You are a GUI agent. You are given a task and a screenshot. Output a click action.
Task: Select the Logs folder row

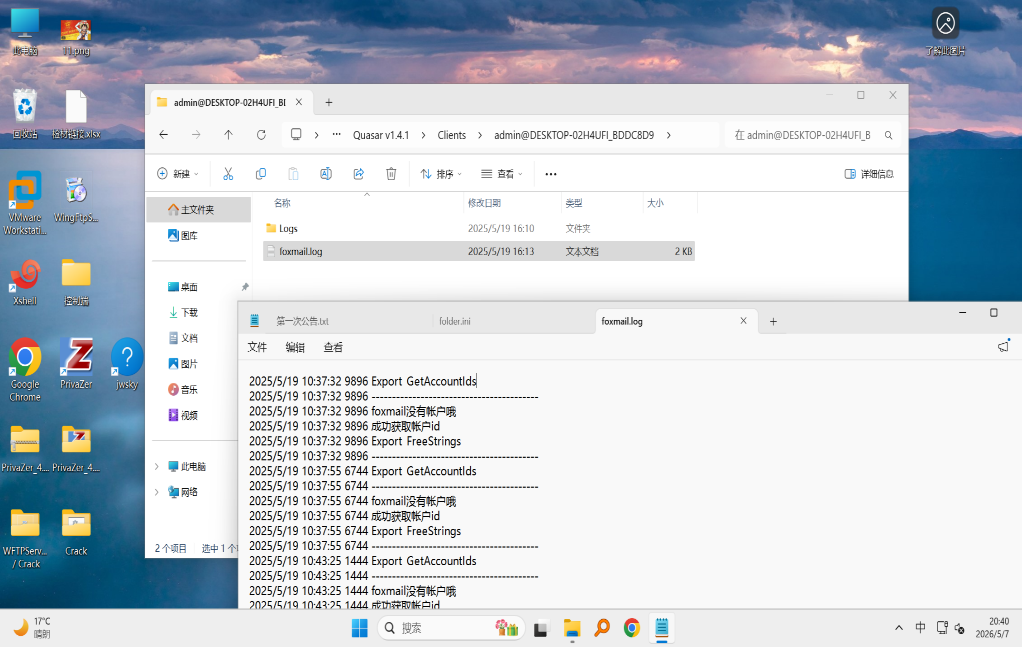pos(479,229)
